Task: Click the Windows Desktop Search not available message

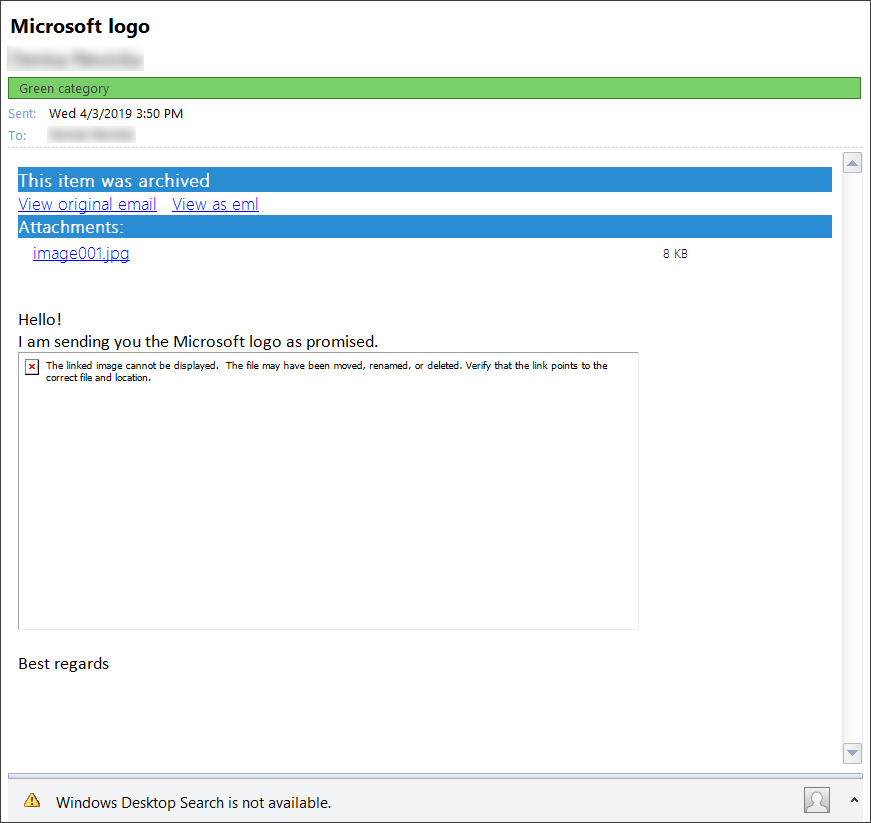Action: point(193,802)
